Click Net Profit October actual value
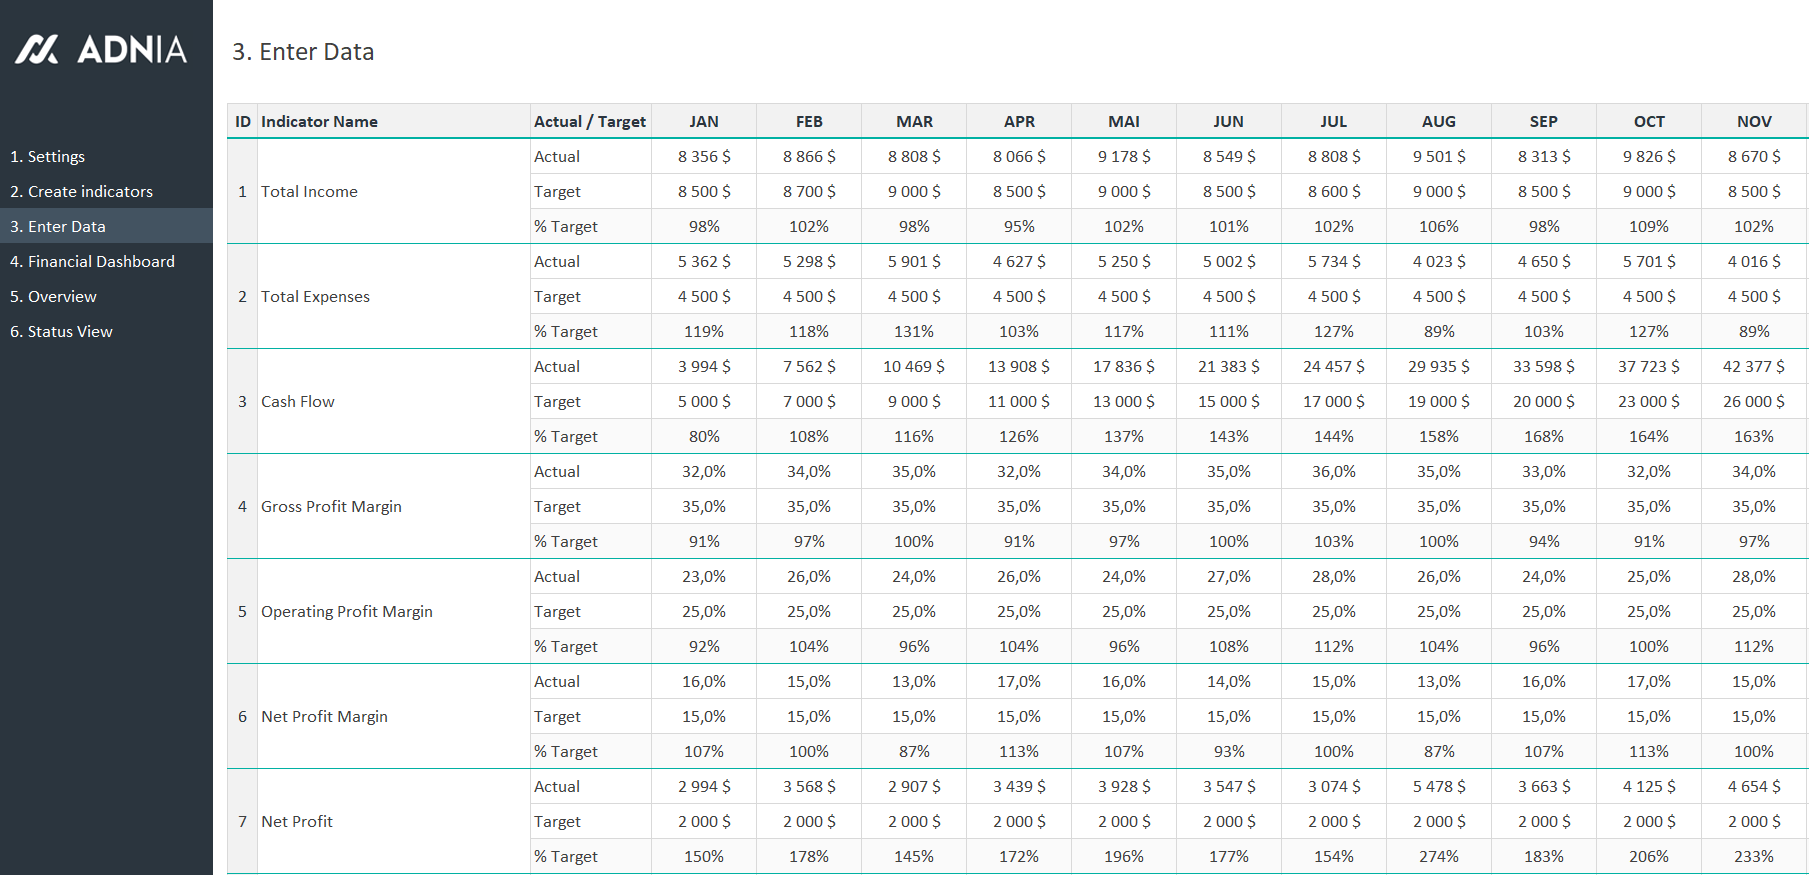The height and width of the screenshot is (875, 1809). coord(1649,787)
